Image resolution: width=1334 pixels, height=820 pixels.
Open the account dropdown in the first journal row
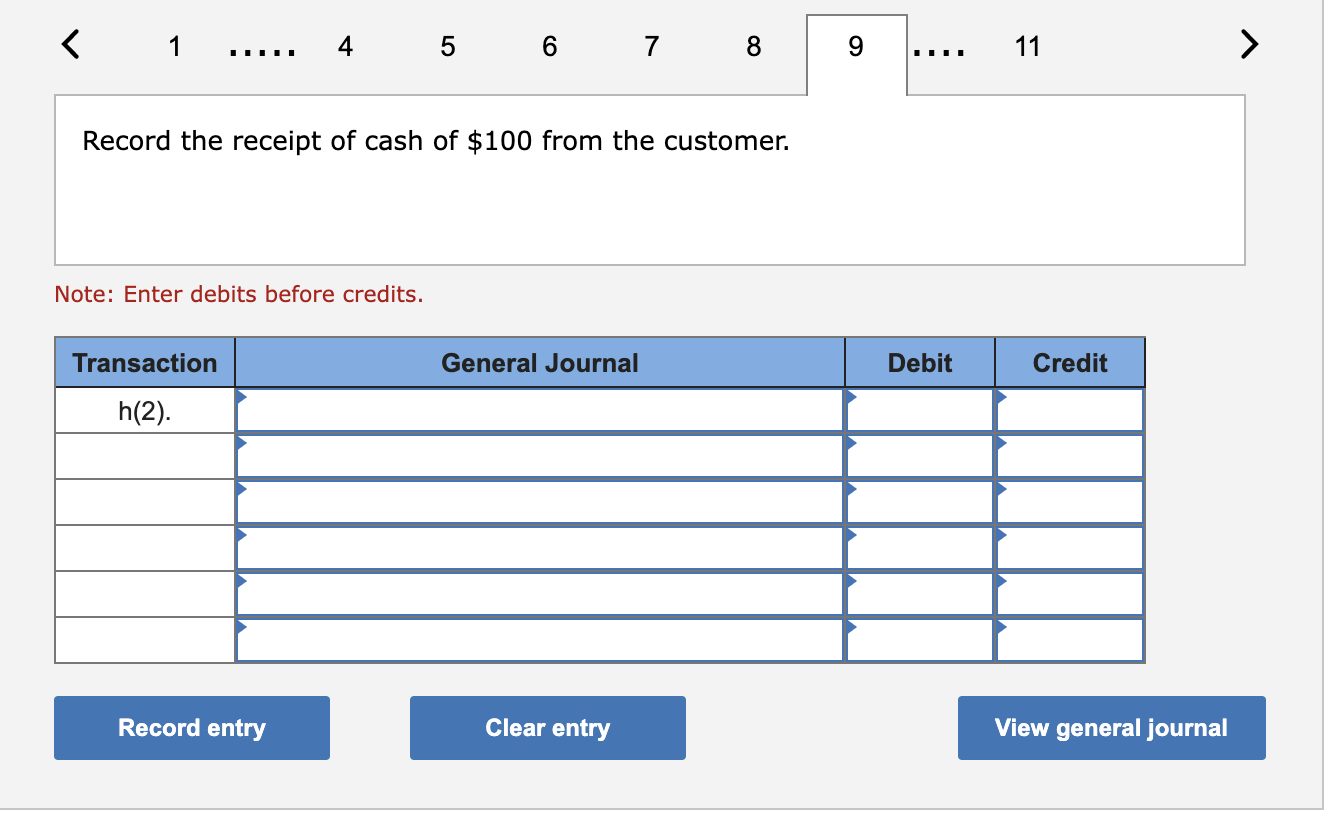240,397
